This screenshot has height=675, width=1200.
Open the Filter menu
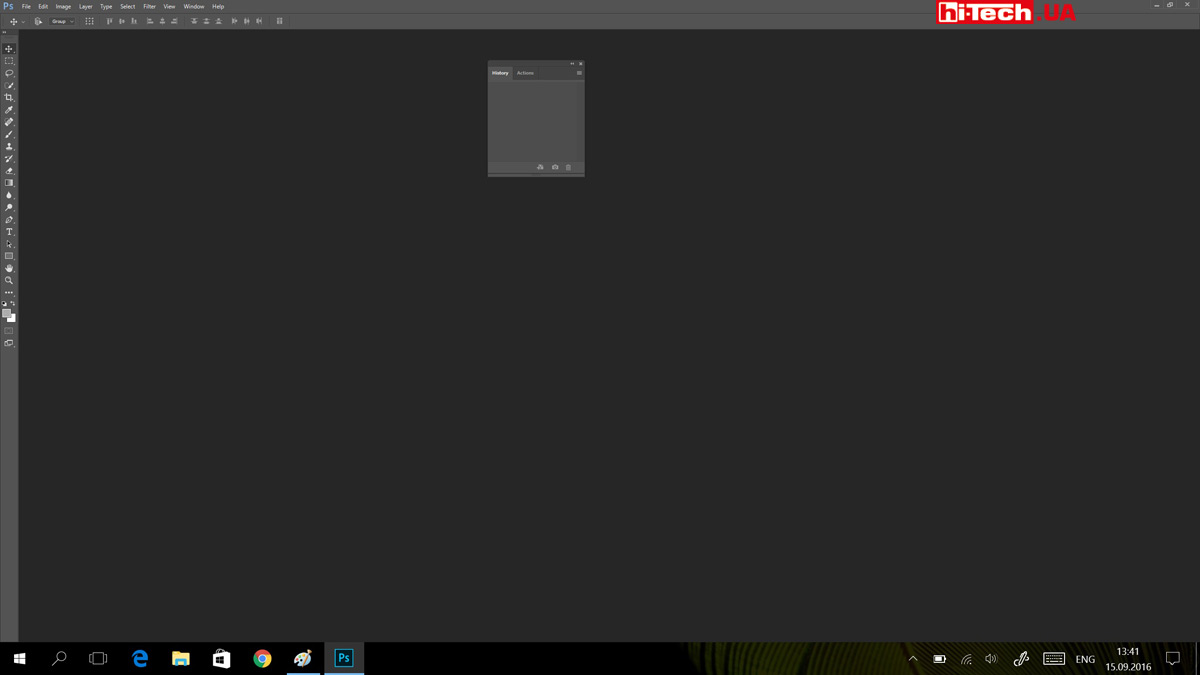(x=149, y=6)
